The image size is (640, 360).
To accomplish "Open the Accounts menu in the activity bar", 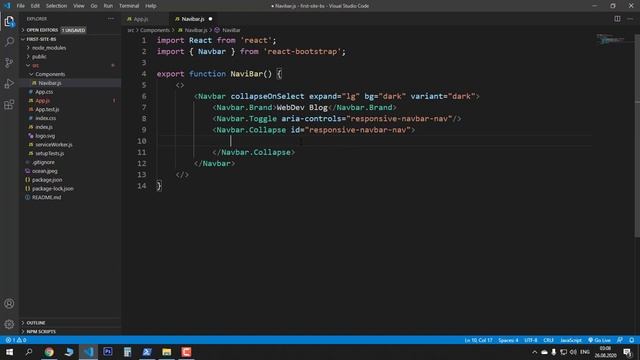I will [x=9, y=304].
